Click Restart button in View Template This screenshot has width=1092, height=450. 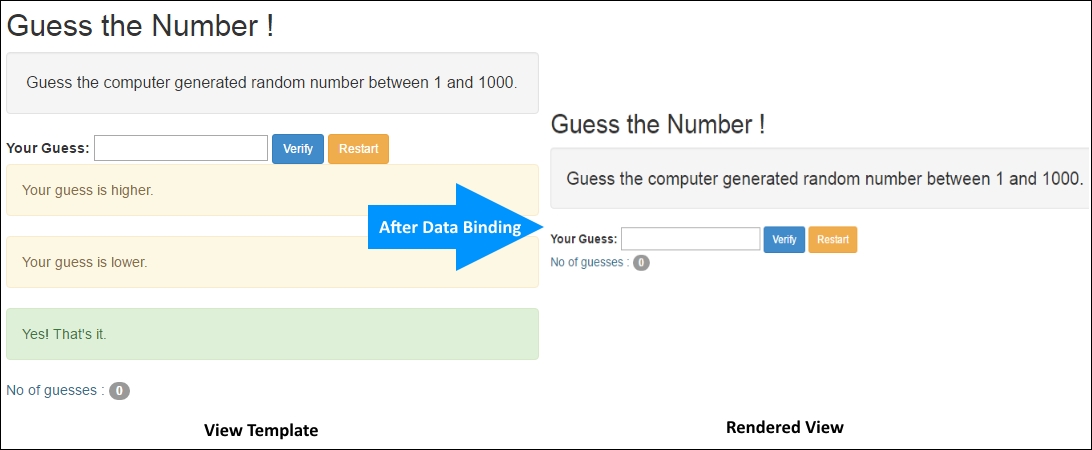click(358, 148)
